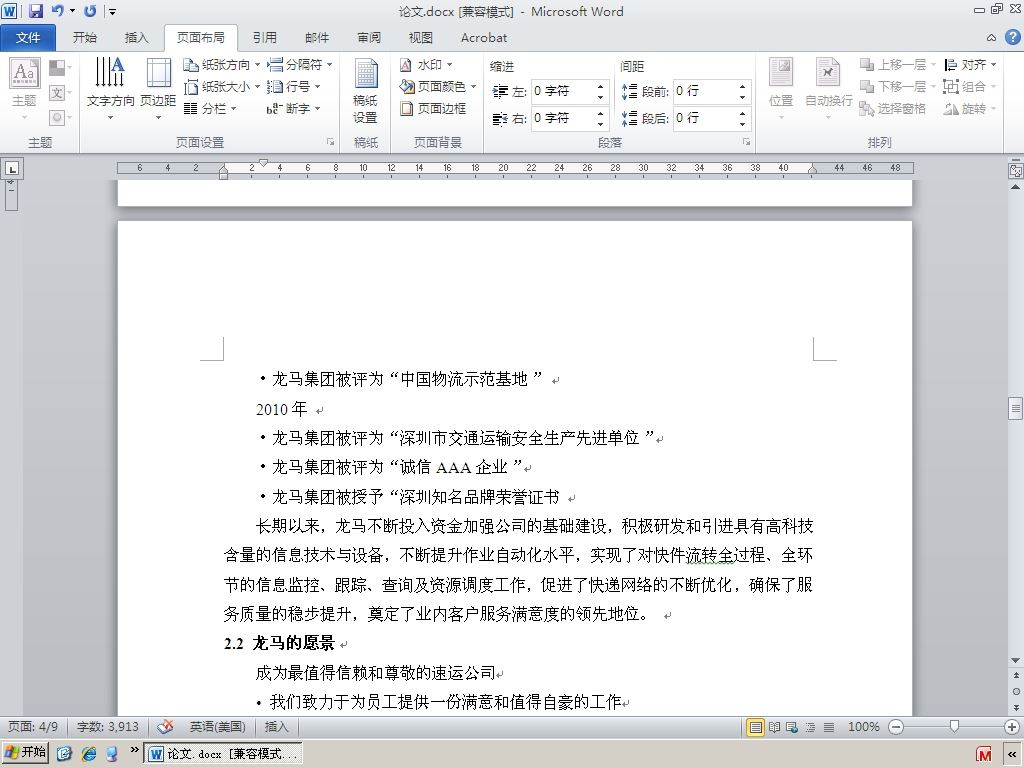The width and height of the screenshot is (1024, 768).
Task: Toggle the ruler display button above scrollbar
Action: pos(1016,170)
